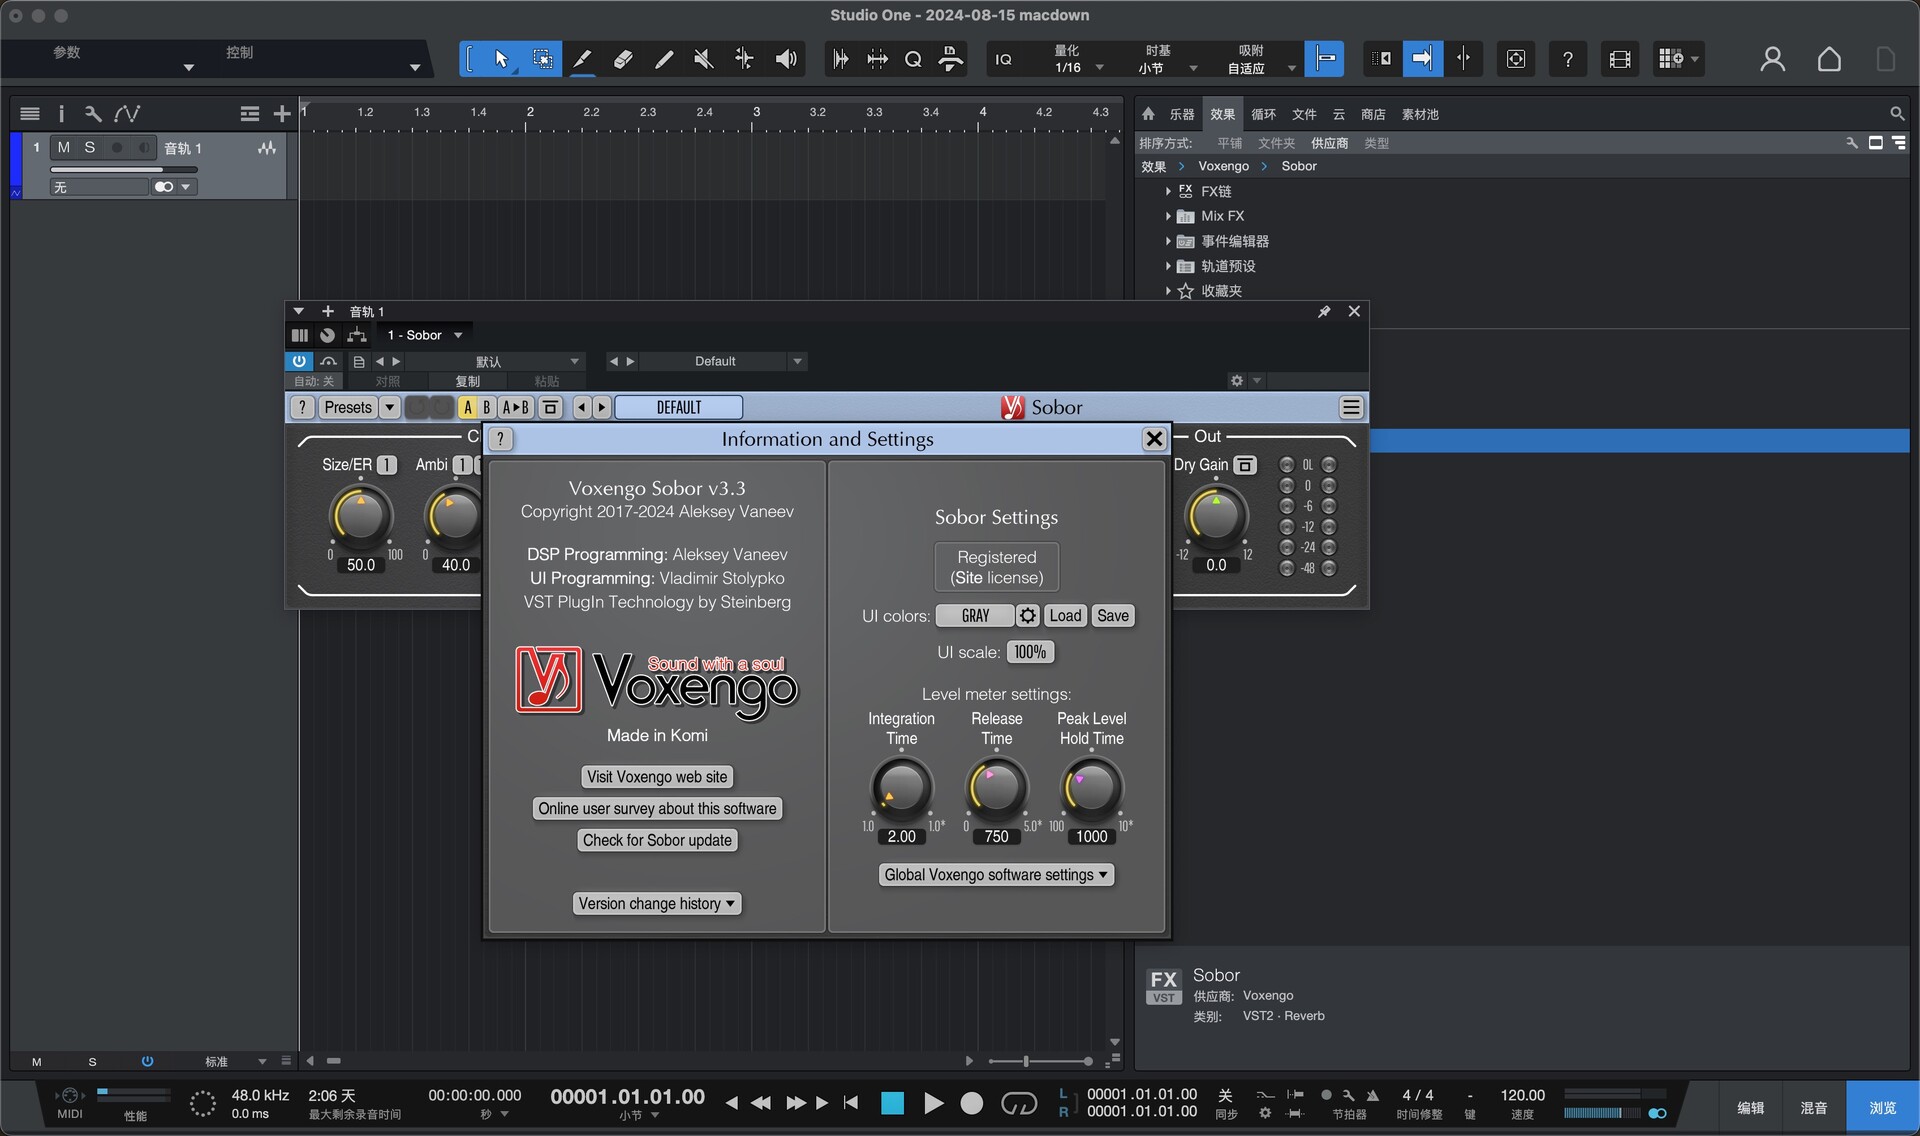Screen dimensions: 1920x1136
Task: Toggle autoscroll arrow button in toolbar
Action: (1422, 59)
